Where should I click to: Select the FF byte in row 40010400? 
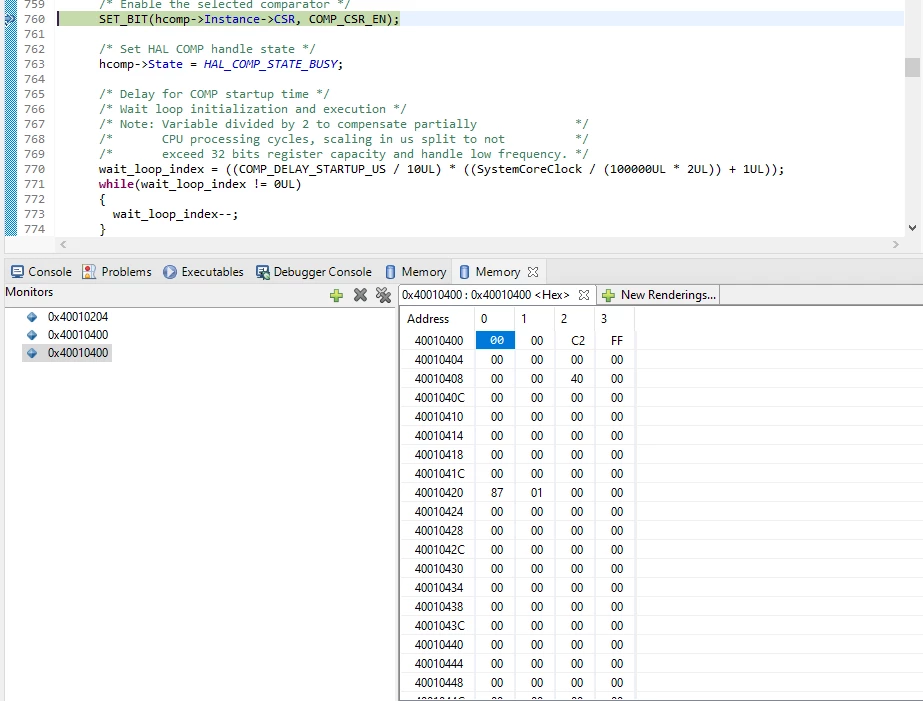(x=616, y=341)
